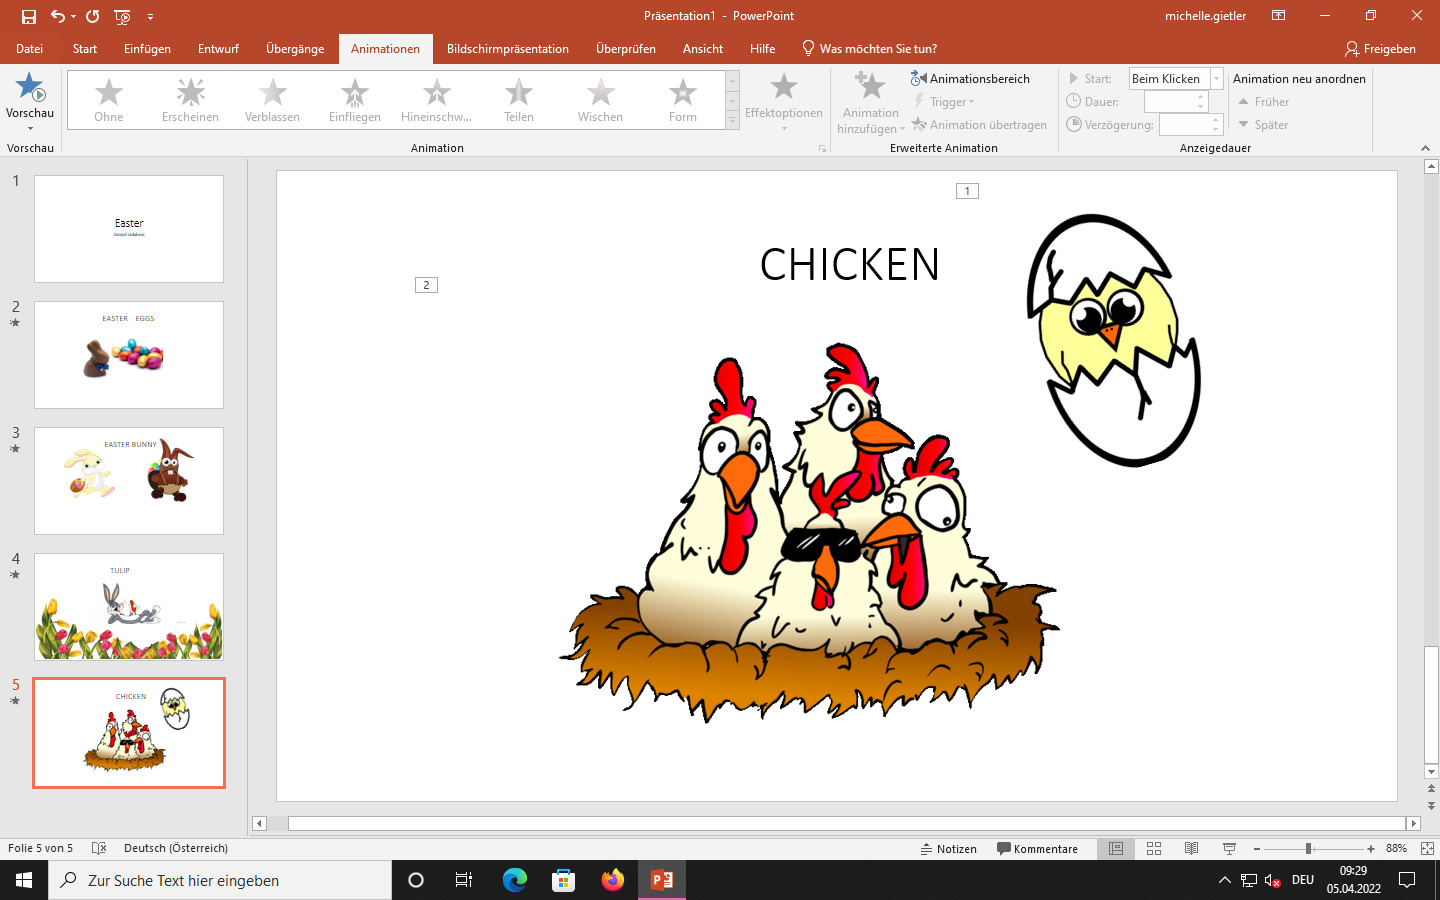Select the Form animation
Screen dimensions: 1440x900
683,100
